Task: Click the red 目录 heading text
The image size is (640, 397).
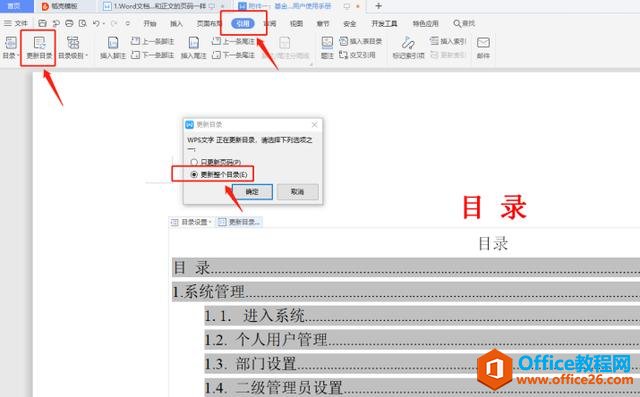Action: [494, 207]
